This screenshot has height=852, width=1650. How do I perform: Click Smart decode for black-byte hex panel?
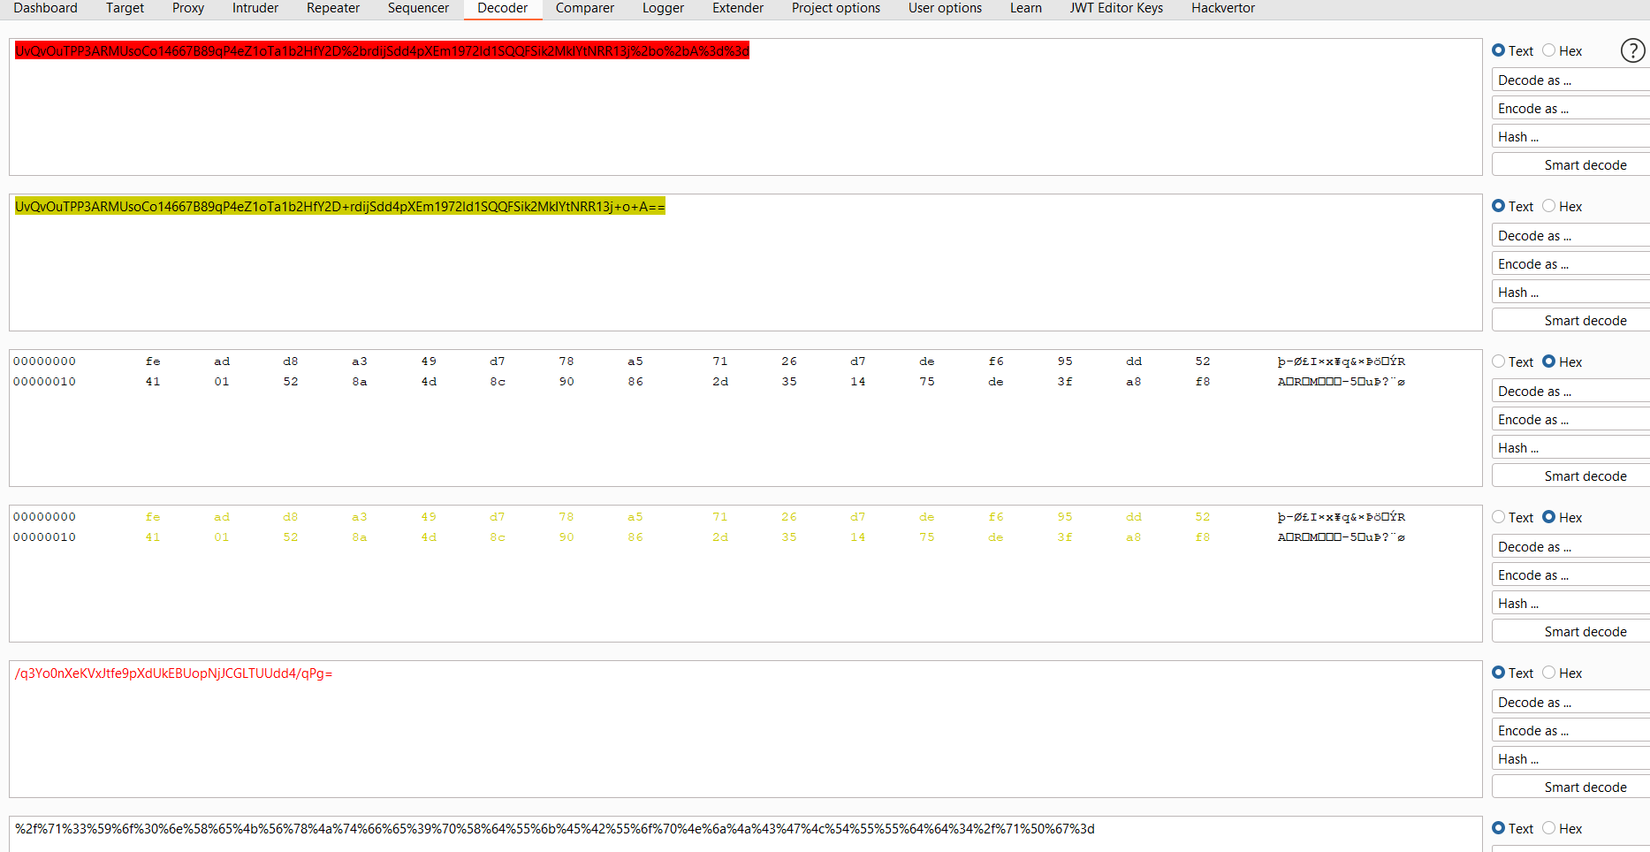pyautogui.click(x=1571, y=476)
